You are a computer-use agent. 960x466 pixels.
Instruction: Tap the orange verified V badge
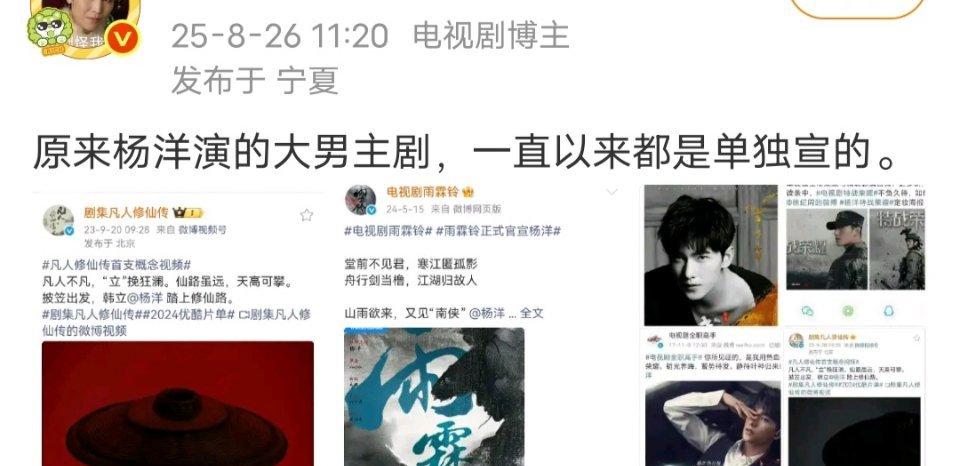(x=122, y=38)
